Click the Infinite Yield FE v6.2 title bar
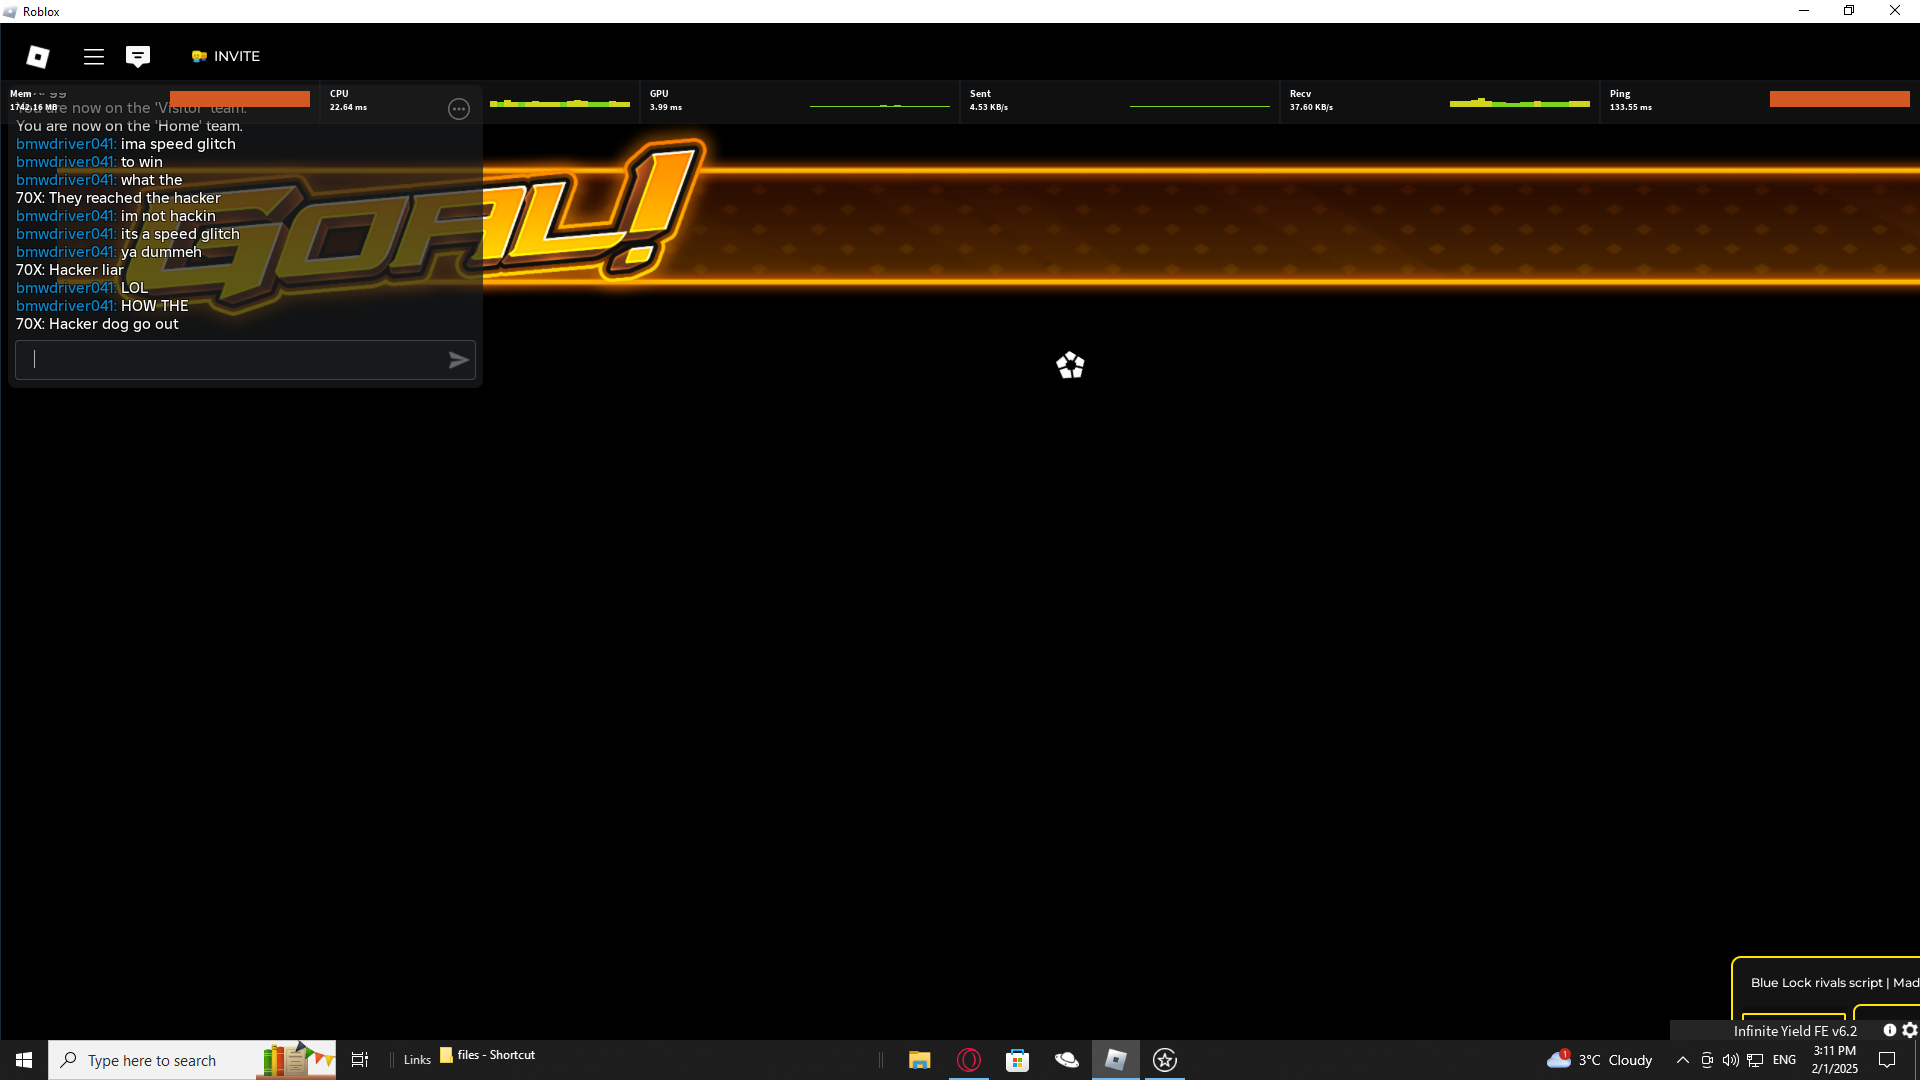 1794,1031
